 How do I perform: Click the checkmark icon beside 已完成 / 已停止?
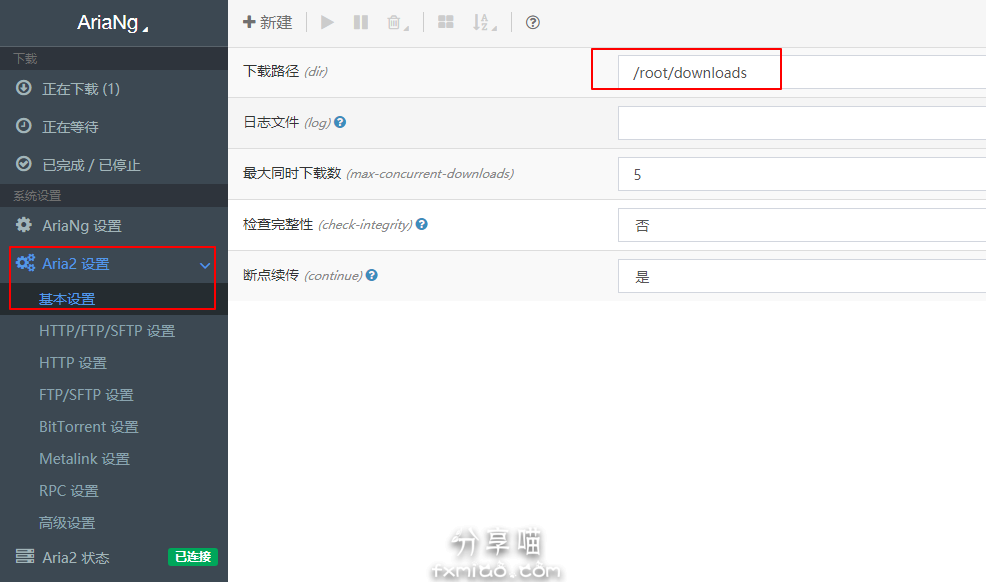pyautogui.click(x=24, y=163)
